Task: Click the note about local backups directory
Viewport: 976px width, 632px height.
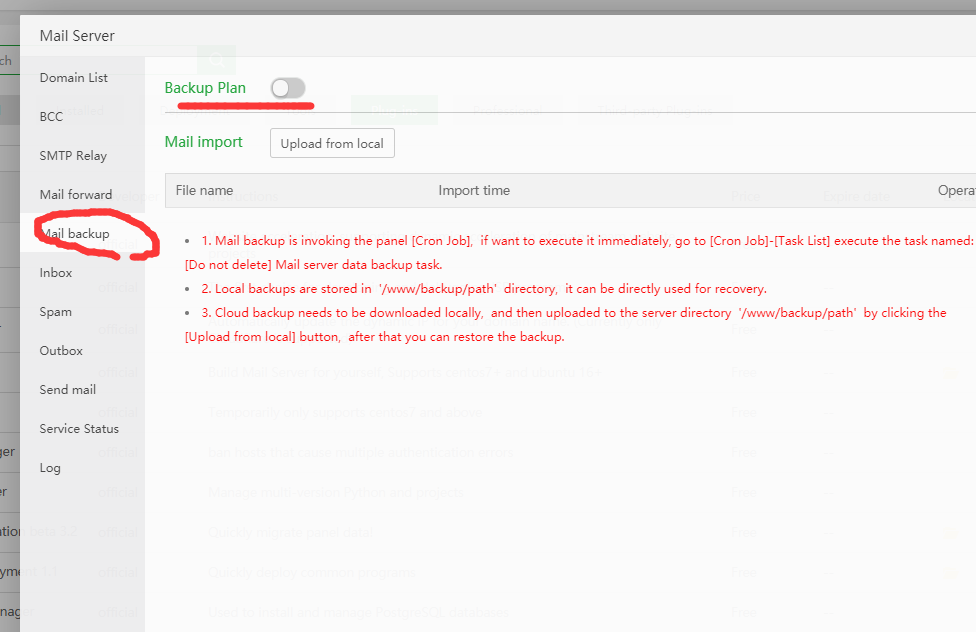Action: [x=484, y=289]
